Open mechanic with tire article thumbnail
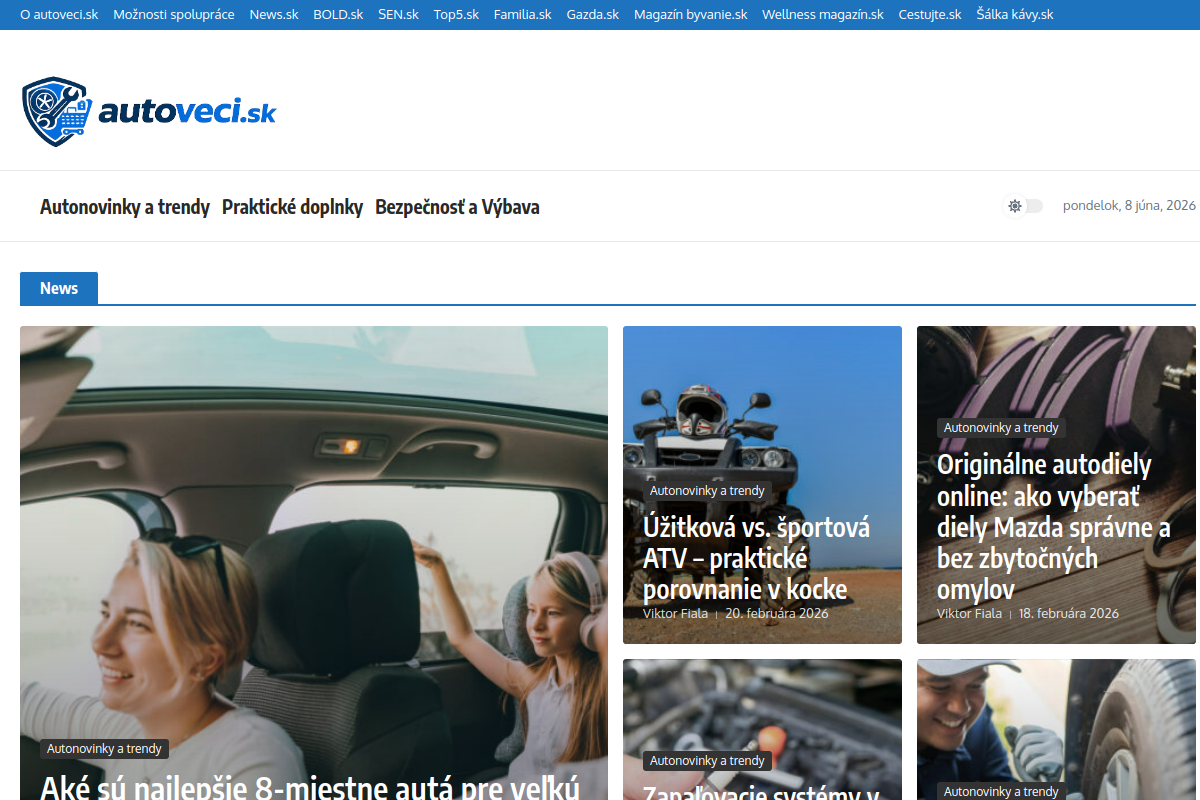 [x=1056, y=729]
